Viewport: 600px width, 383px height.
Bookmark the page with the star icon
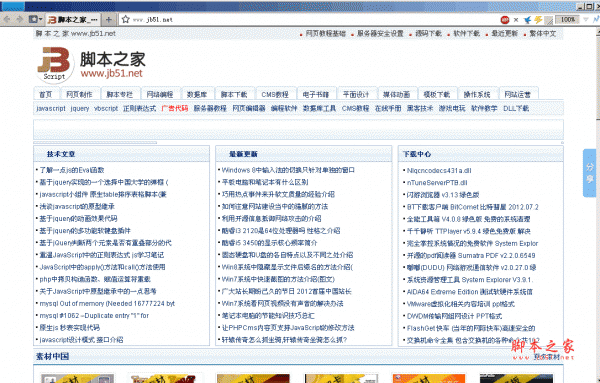pyautogui.click(x=126, y=19)
